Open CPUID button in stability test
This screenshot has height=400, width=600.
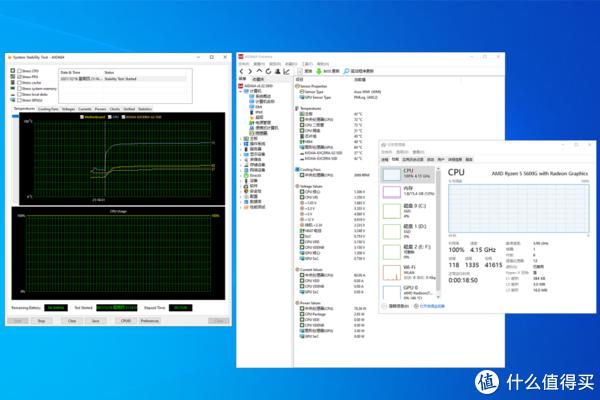(x=126, y=321)
